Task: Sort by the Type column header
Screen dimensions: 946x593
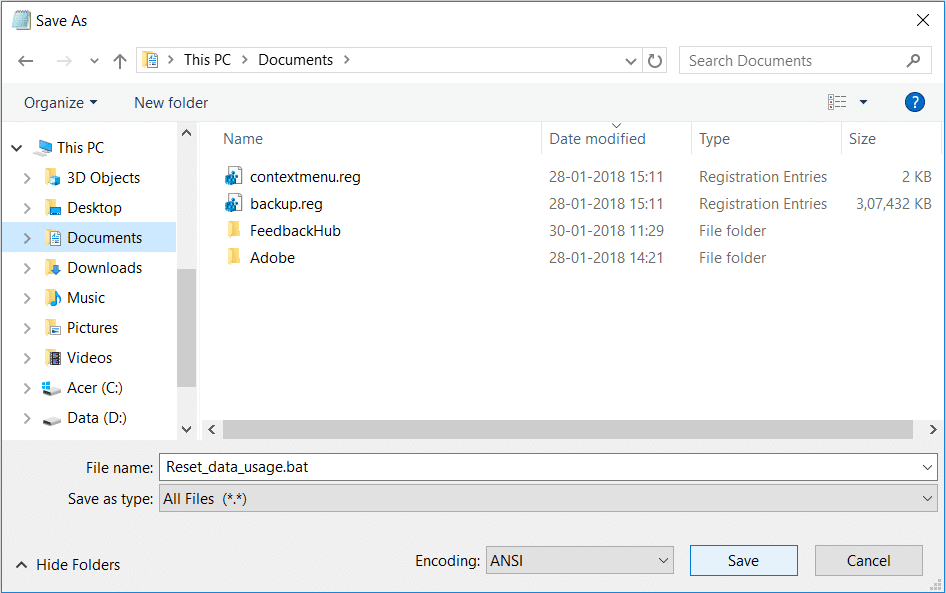Action: point(714,139)
